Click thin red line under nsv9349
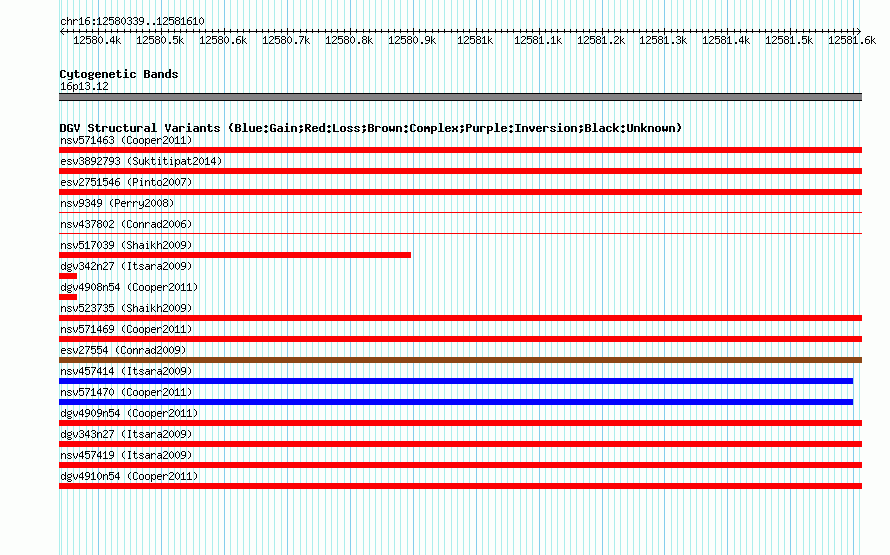This screenshot has height=555, width=890. click(460, 213)
